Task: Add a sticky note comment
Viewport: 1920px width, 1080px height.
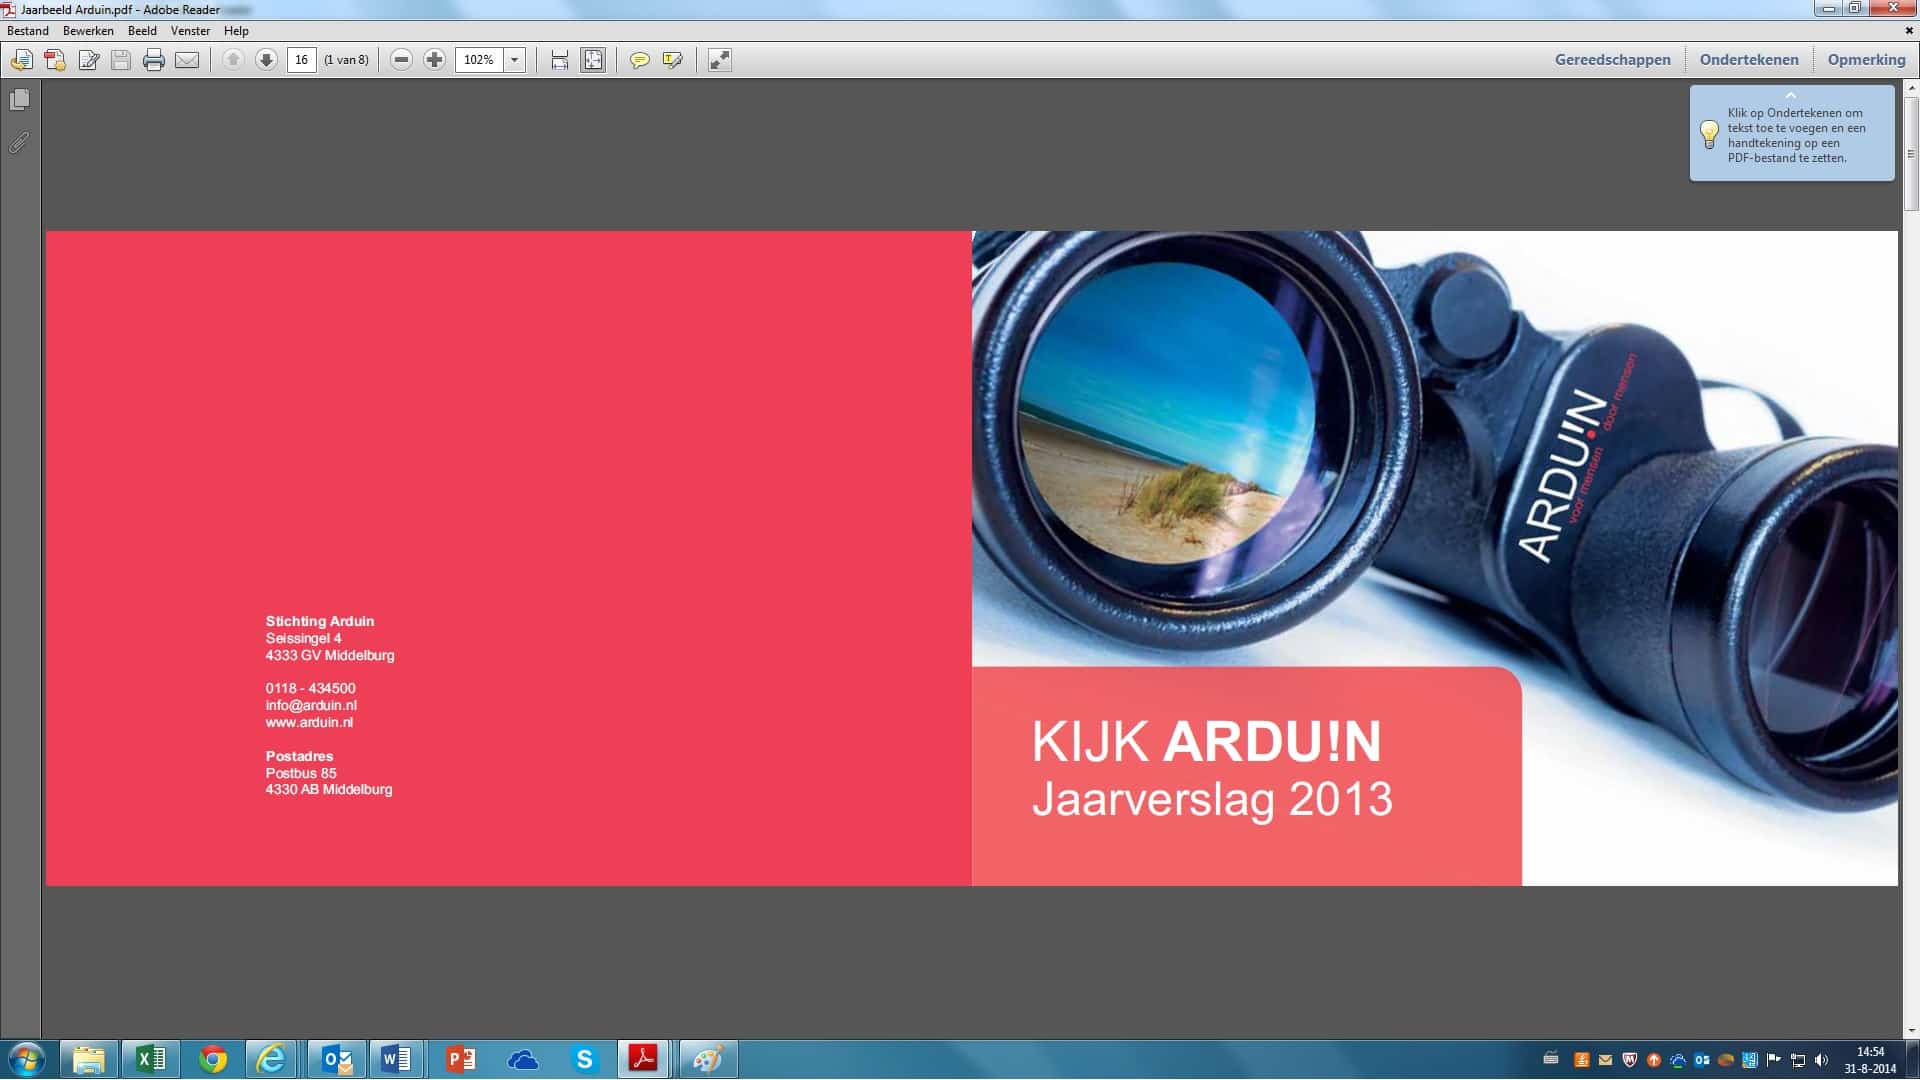Action: [639, 60]
